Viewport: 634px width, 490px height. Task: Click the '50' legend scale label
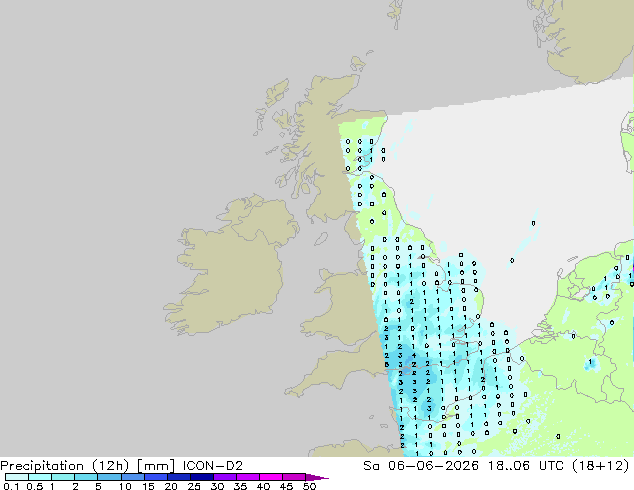point(309,486)
